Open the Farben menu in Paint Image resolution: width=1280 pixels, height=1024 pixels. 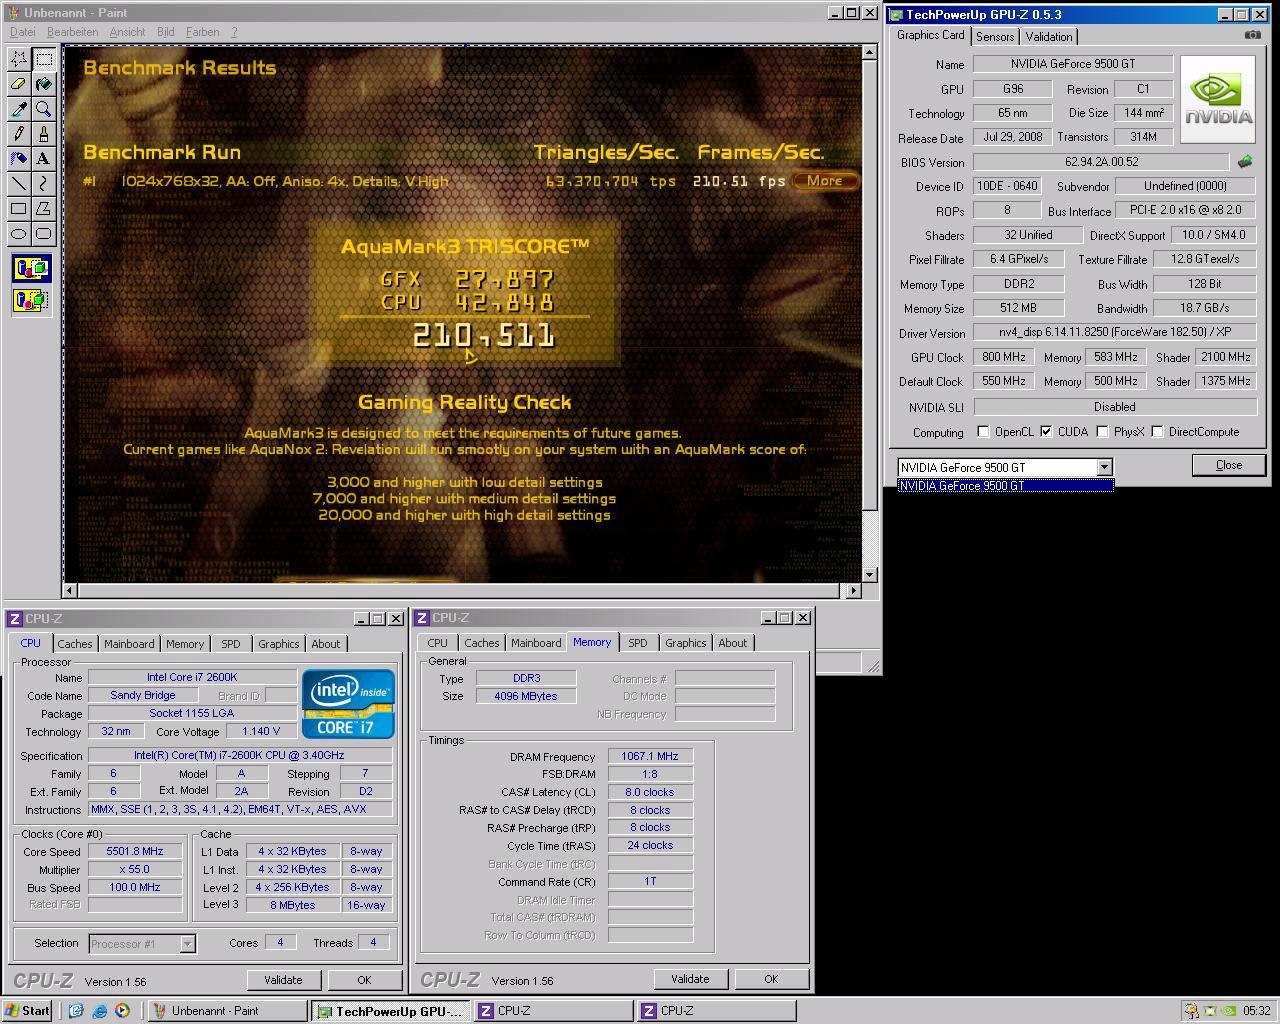click(x=202, y=32)
